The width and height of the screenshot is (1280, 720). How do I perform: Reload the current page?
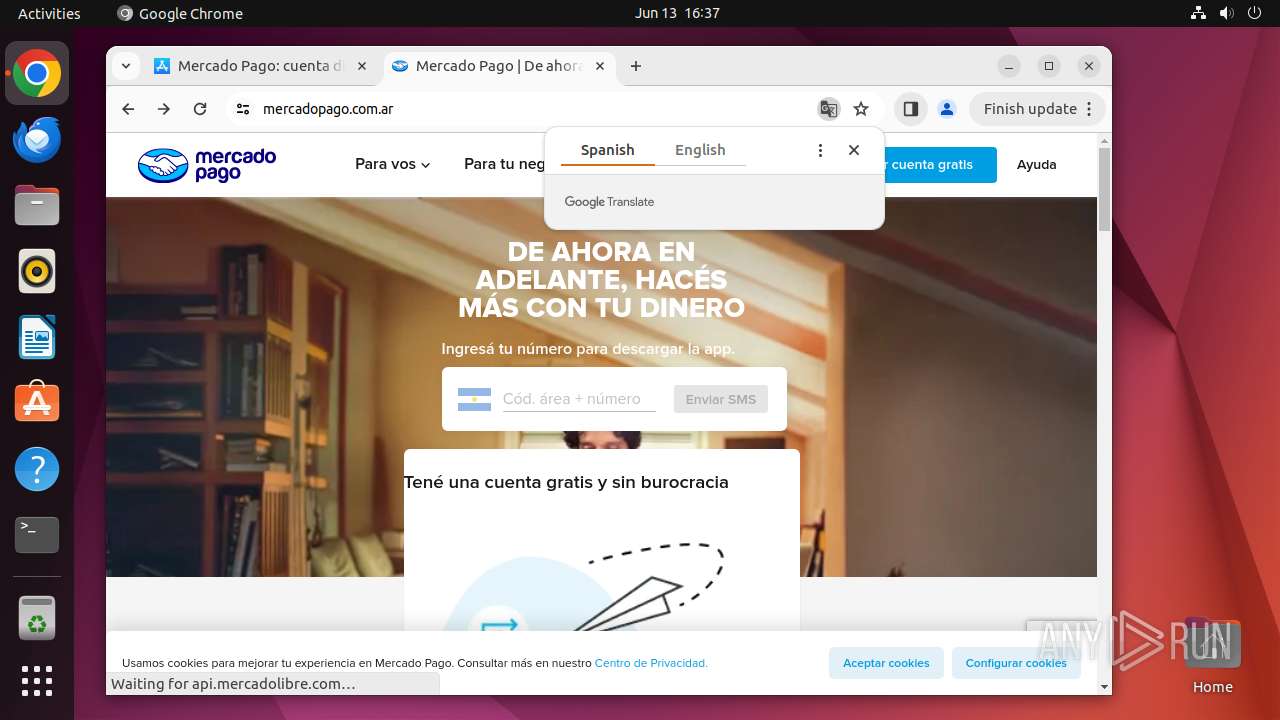coord(200,109)
